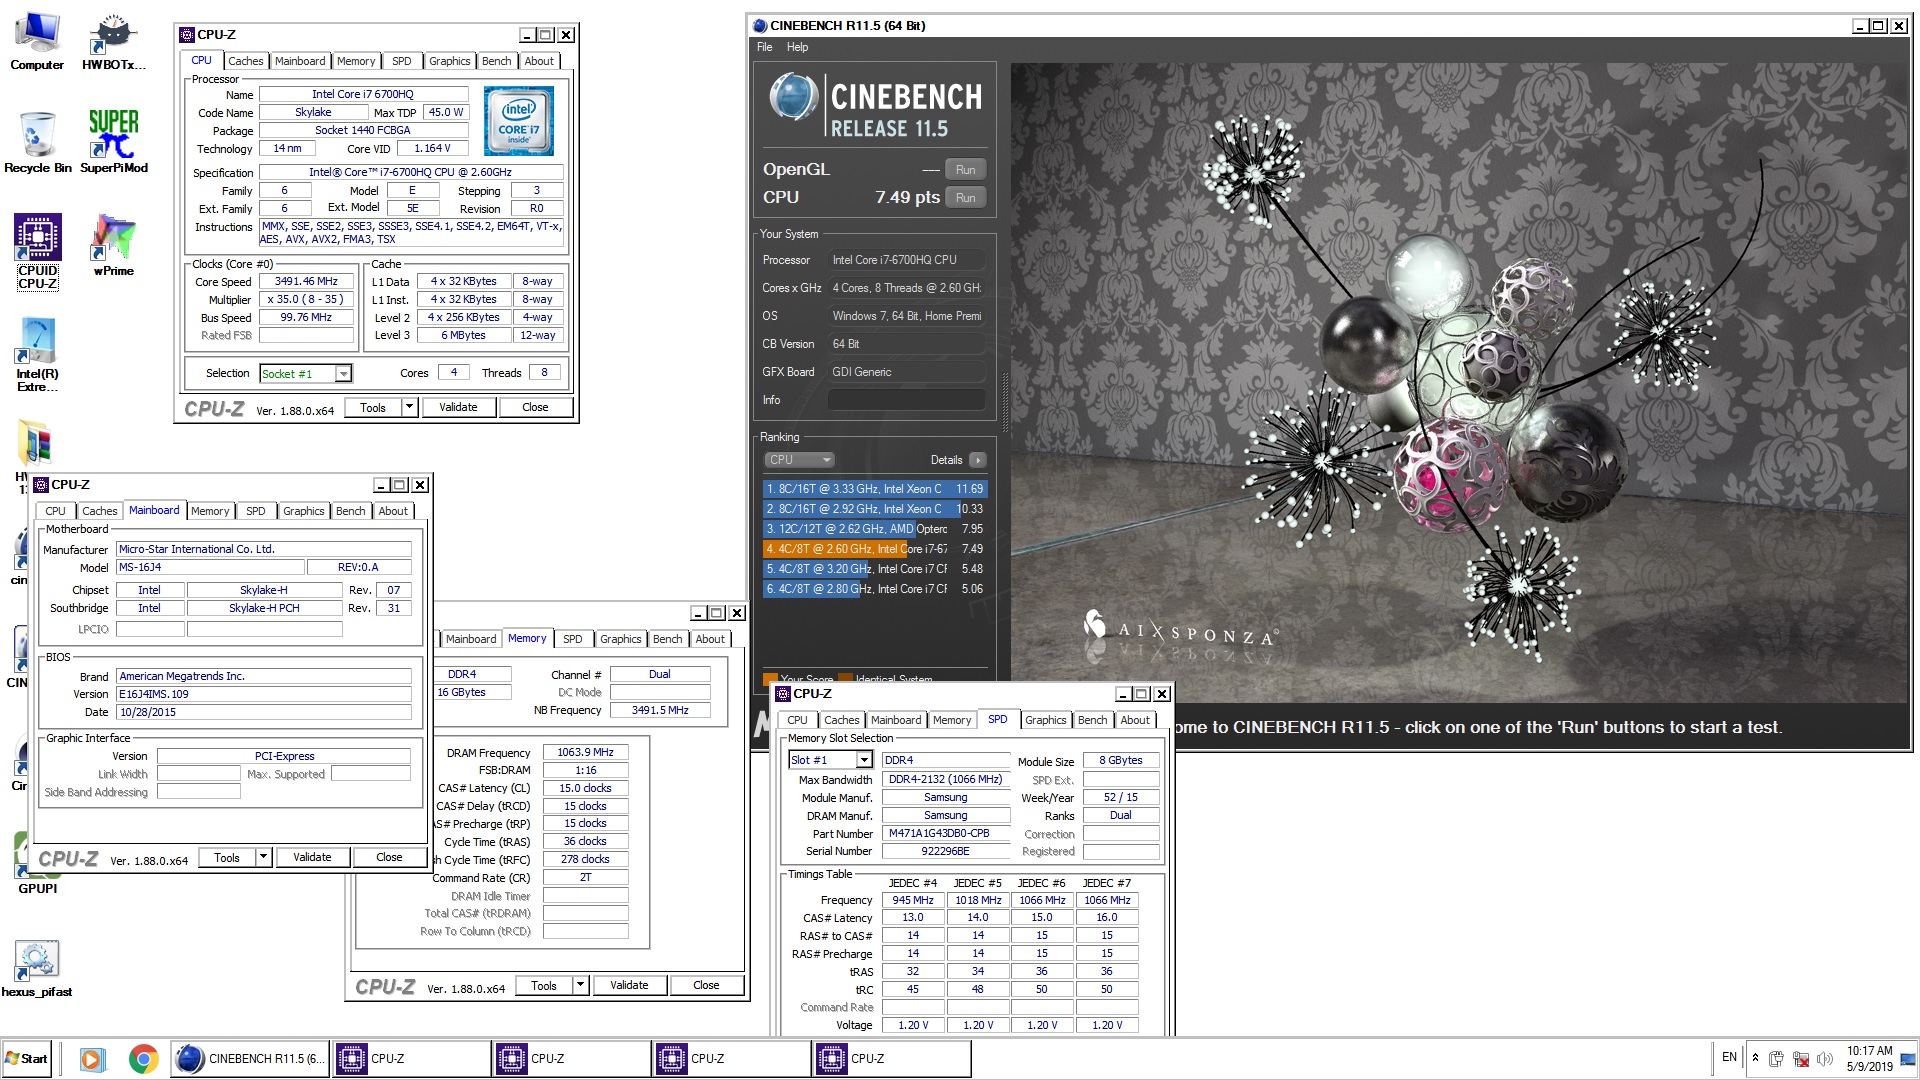This screenshot has width=1920, height=1080.
Task: Click the network icon in system tray
Action: coord(1801,1059)
